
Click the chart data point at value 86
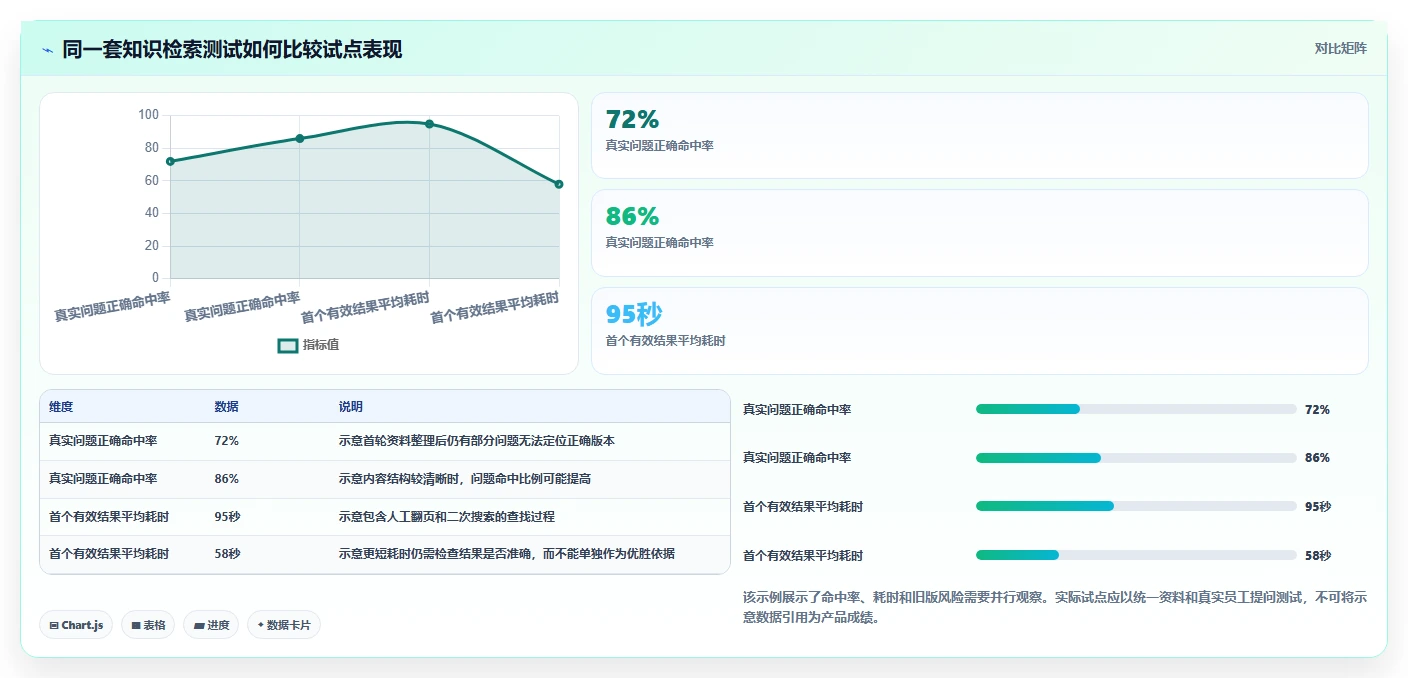[x=300, y=138]
